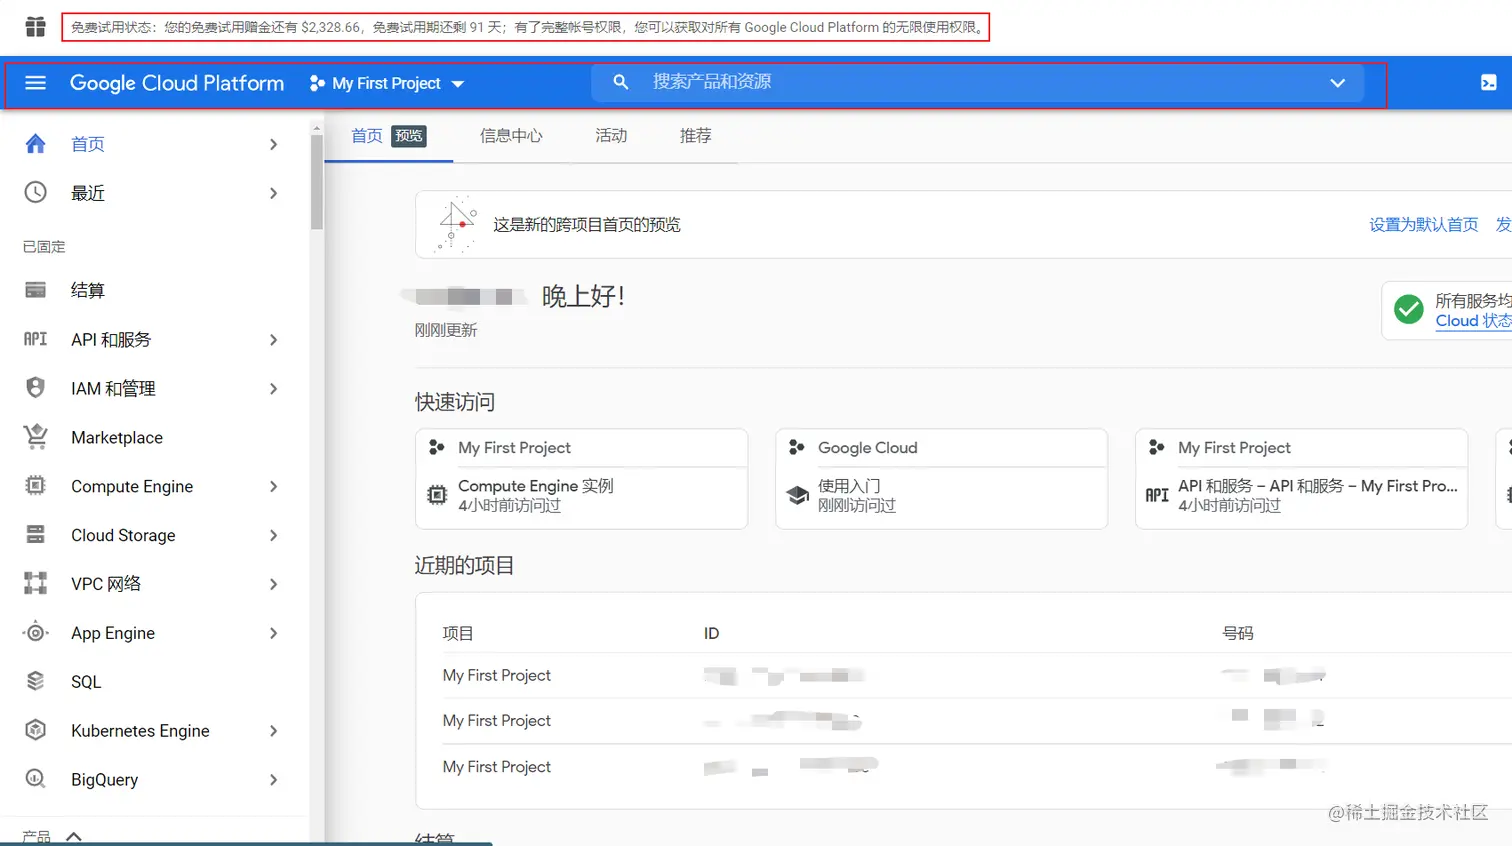
Task: Click the graduation cap icon in Google Cloud card
Action: (x=797, y=494)
